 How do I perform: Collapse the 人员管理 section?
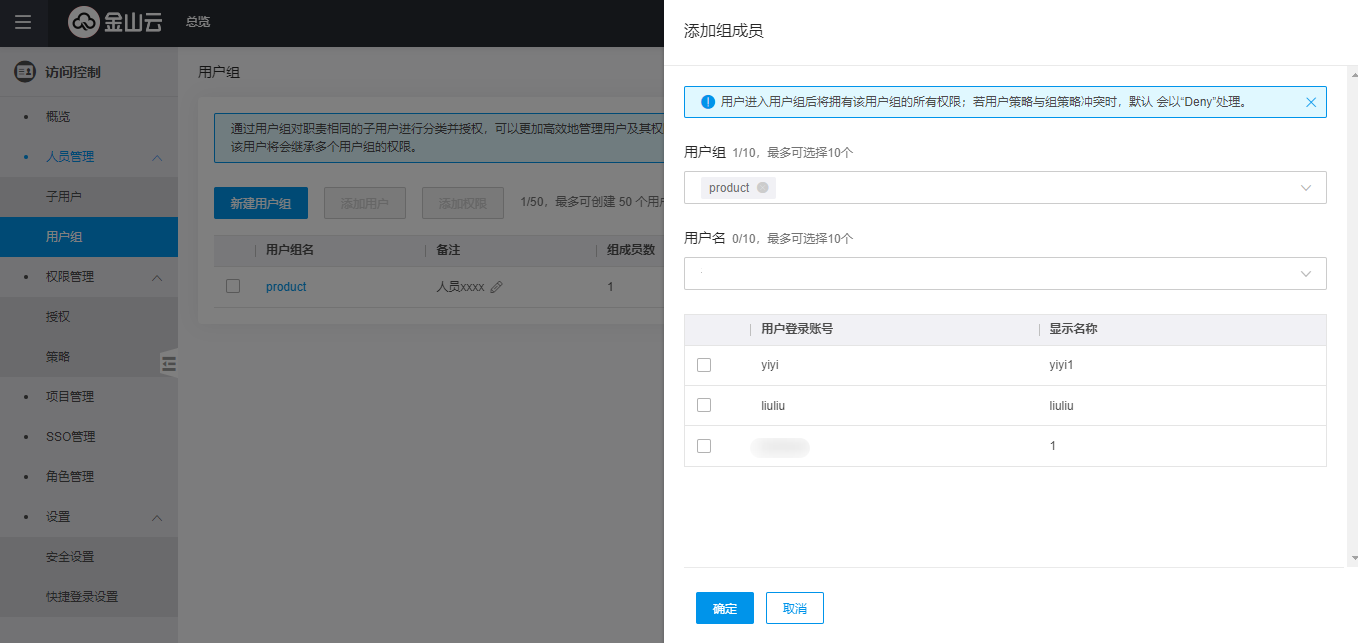(x=157, y=157)
